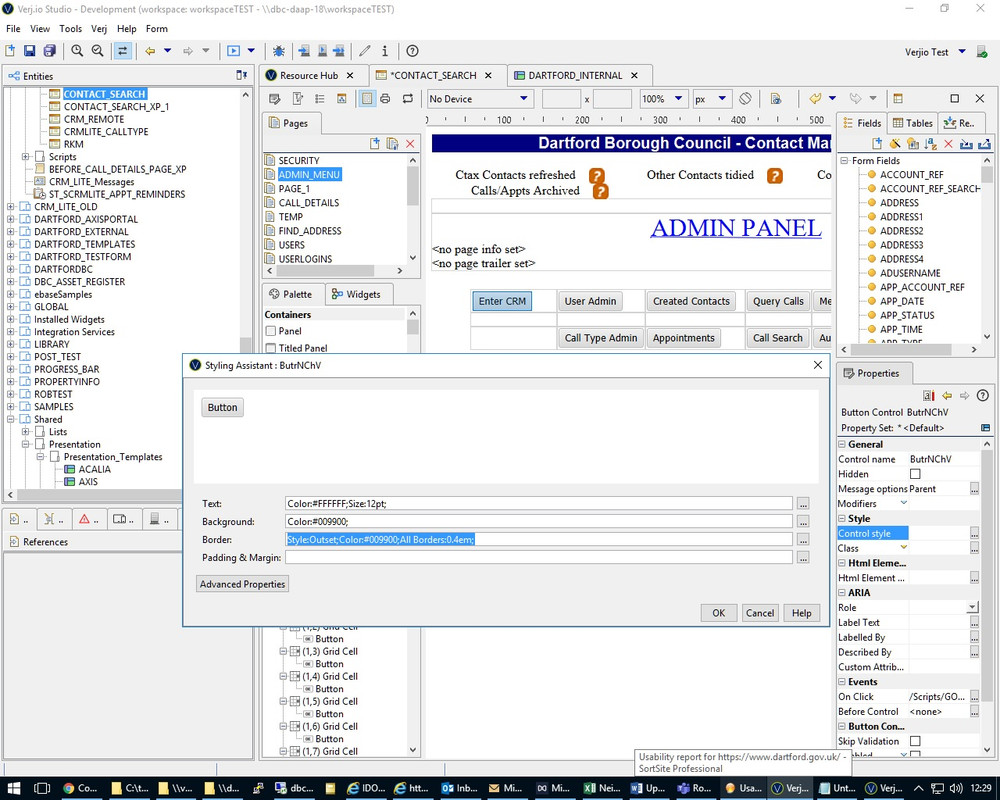Click the yellow Back navigation arrow
This screenshot has height=800, width=1000.
(x=150, y=51)
